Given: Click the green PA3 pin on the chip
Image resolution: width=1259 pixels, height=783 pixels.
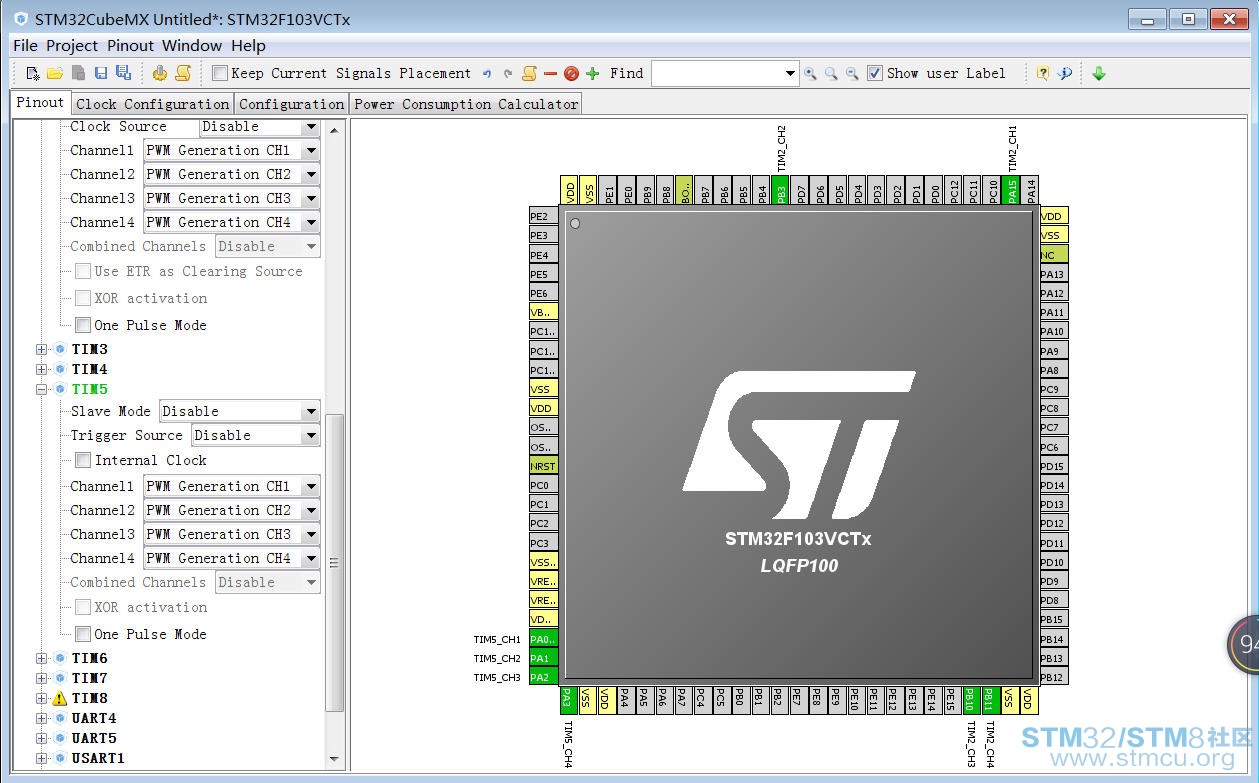Looking at the screenshot, I should pyautogui.click(x=567, y=699).
